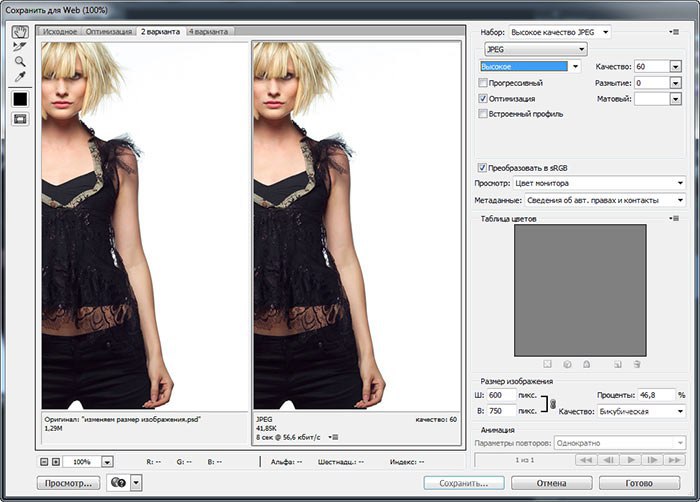Screen dimensions: 700x502
Task: Select the Hand tool
Action: coord(19,31)
